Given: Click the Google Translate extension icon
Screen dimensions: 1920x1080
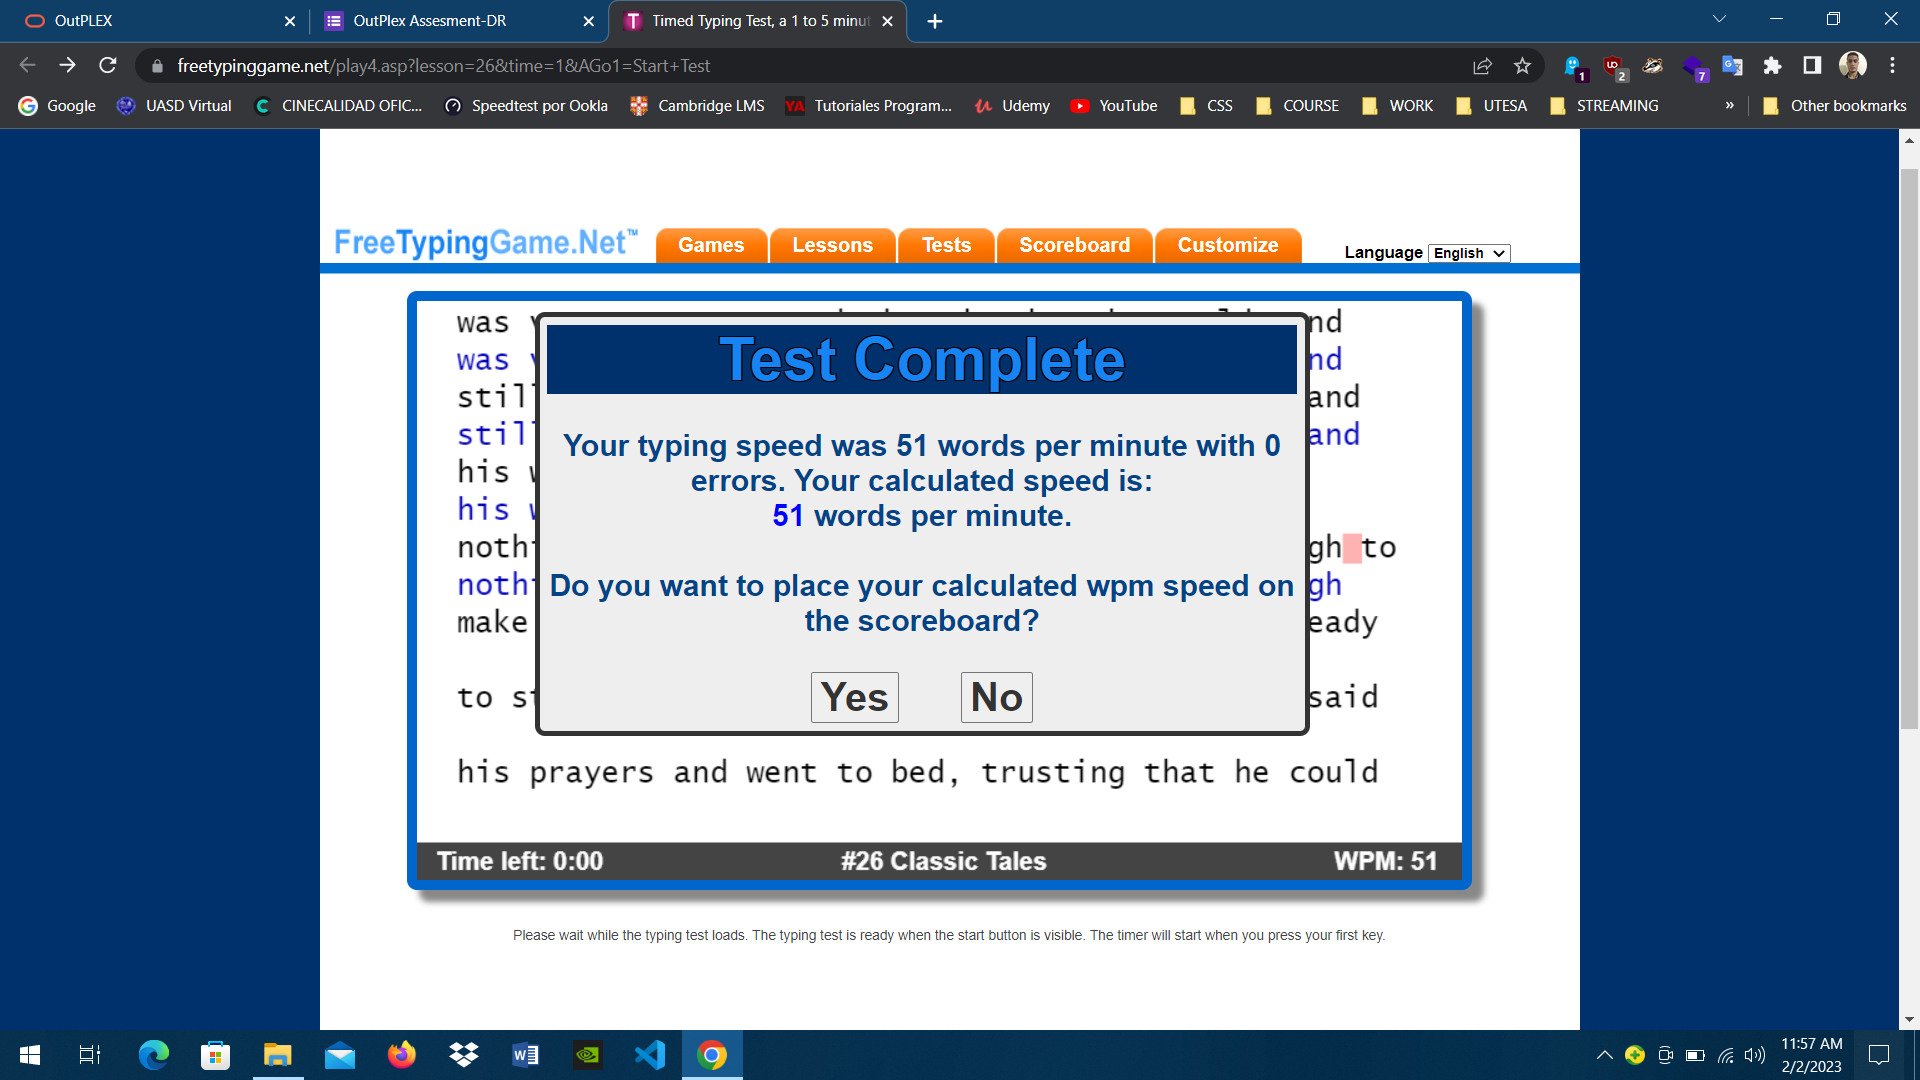Looking at the screenshot, I should click(x=1732, y=66).
